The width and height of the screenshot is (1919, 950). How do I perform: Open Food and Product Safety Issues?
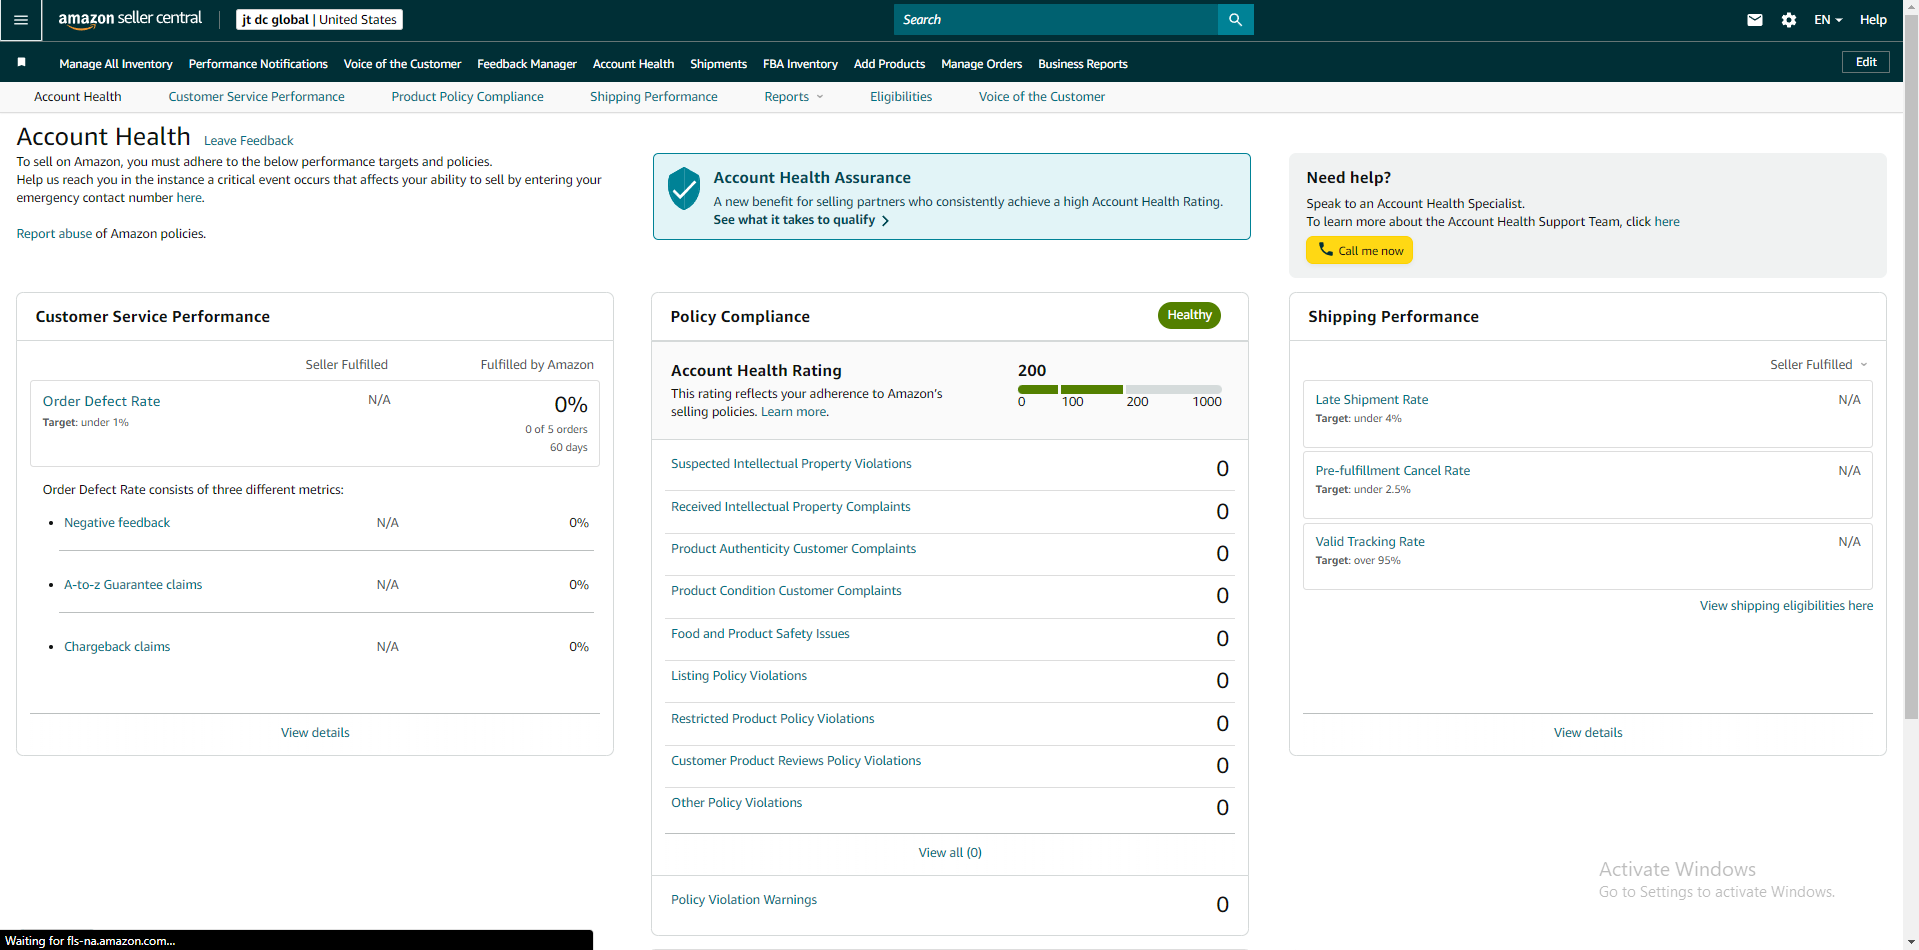[x=760, y=634]
